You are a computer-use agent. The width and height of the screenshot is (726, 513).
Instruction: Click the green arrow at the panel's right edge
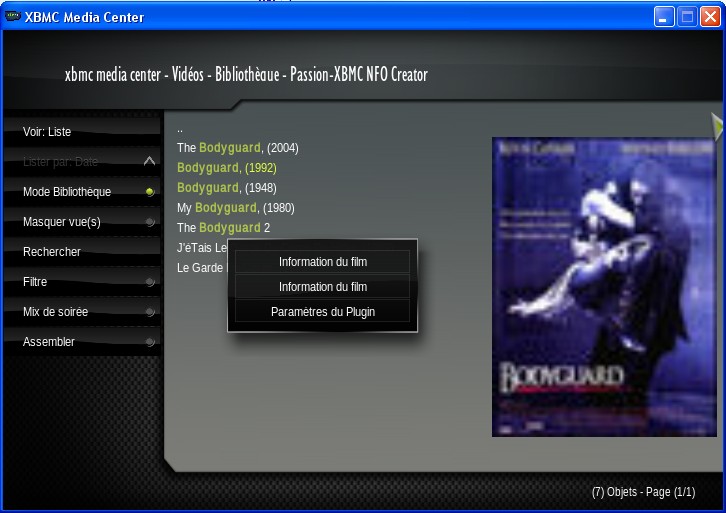click(x=716, y=124)
